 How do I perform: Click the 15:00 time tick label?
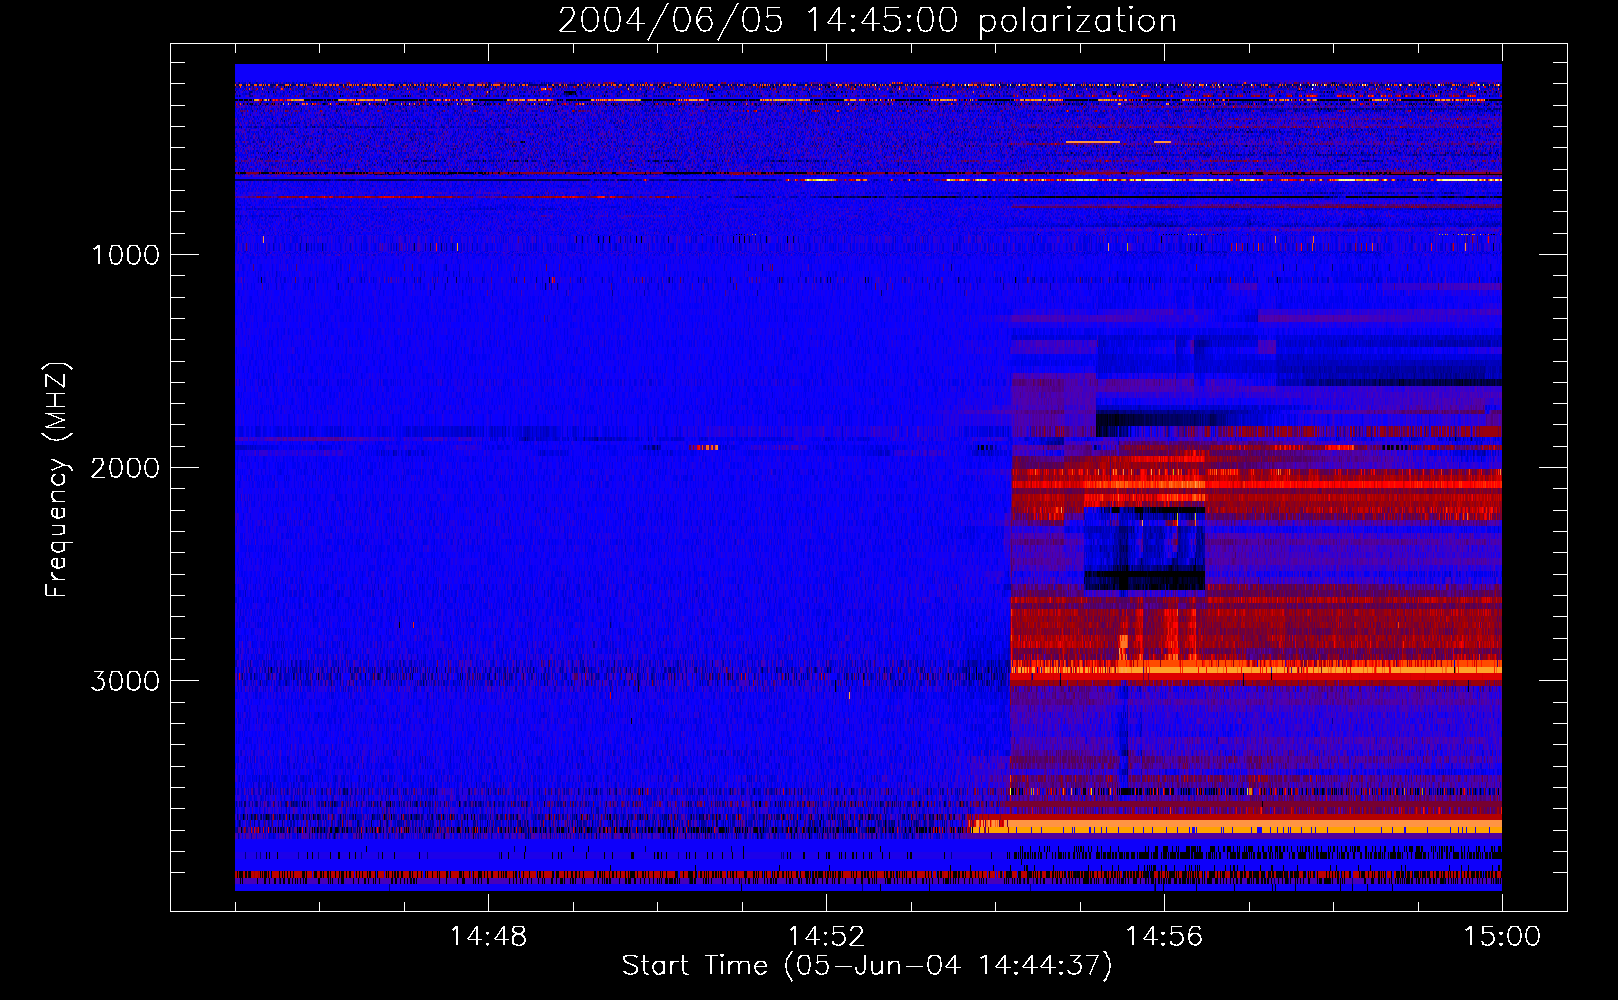click(x=1502, y=937)
